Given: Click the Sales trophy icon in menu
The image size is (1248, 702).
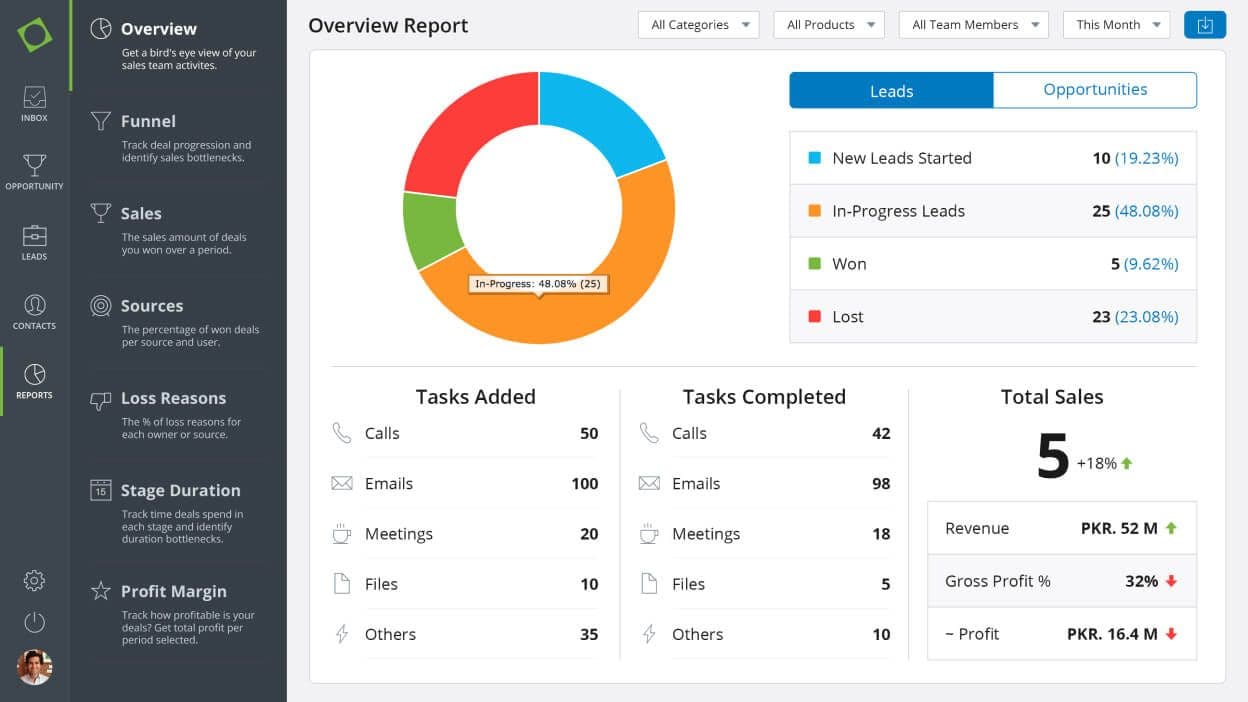Looking at the screenshot, I should click(x=101, y=213).
